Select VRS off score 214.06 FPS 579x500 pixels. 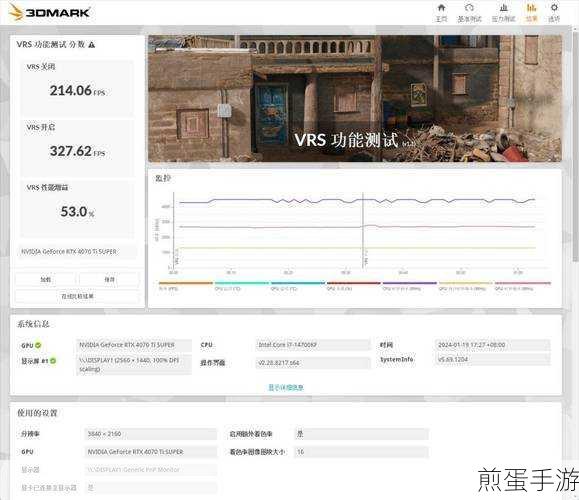(78, 90)
